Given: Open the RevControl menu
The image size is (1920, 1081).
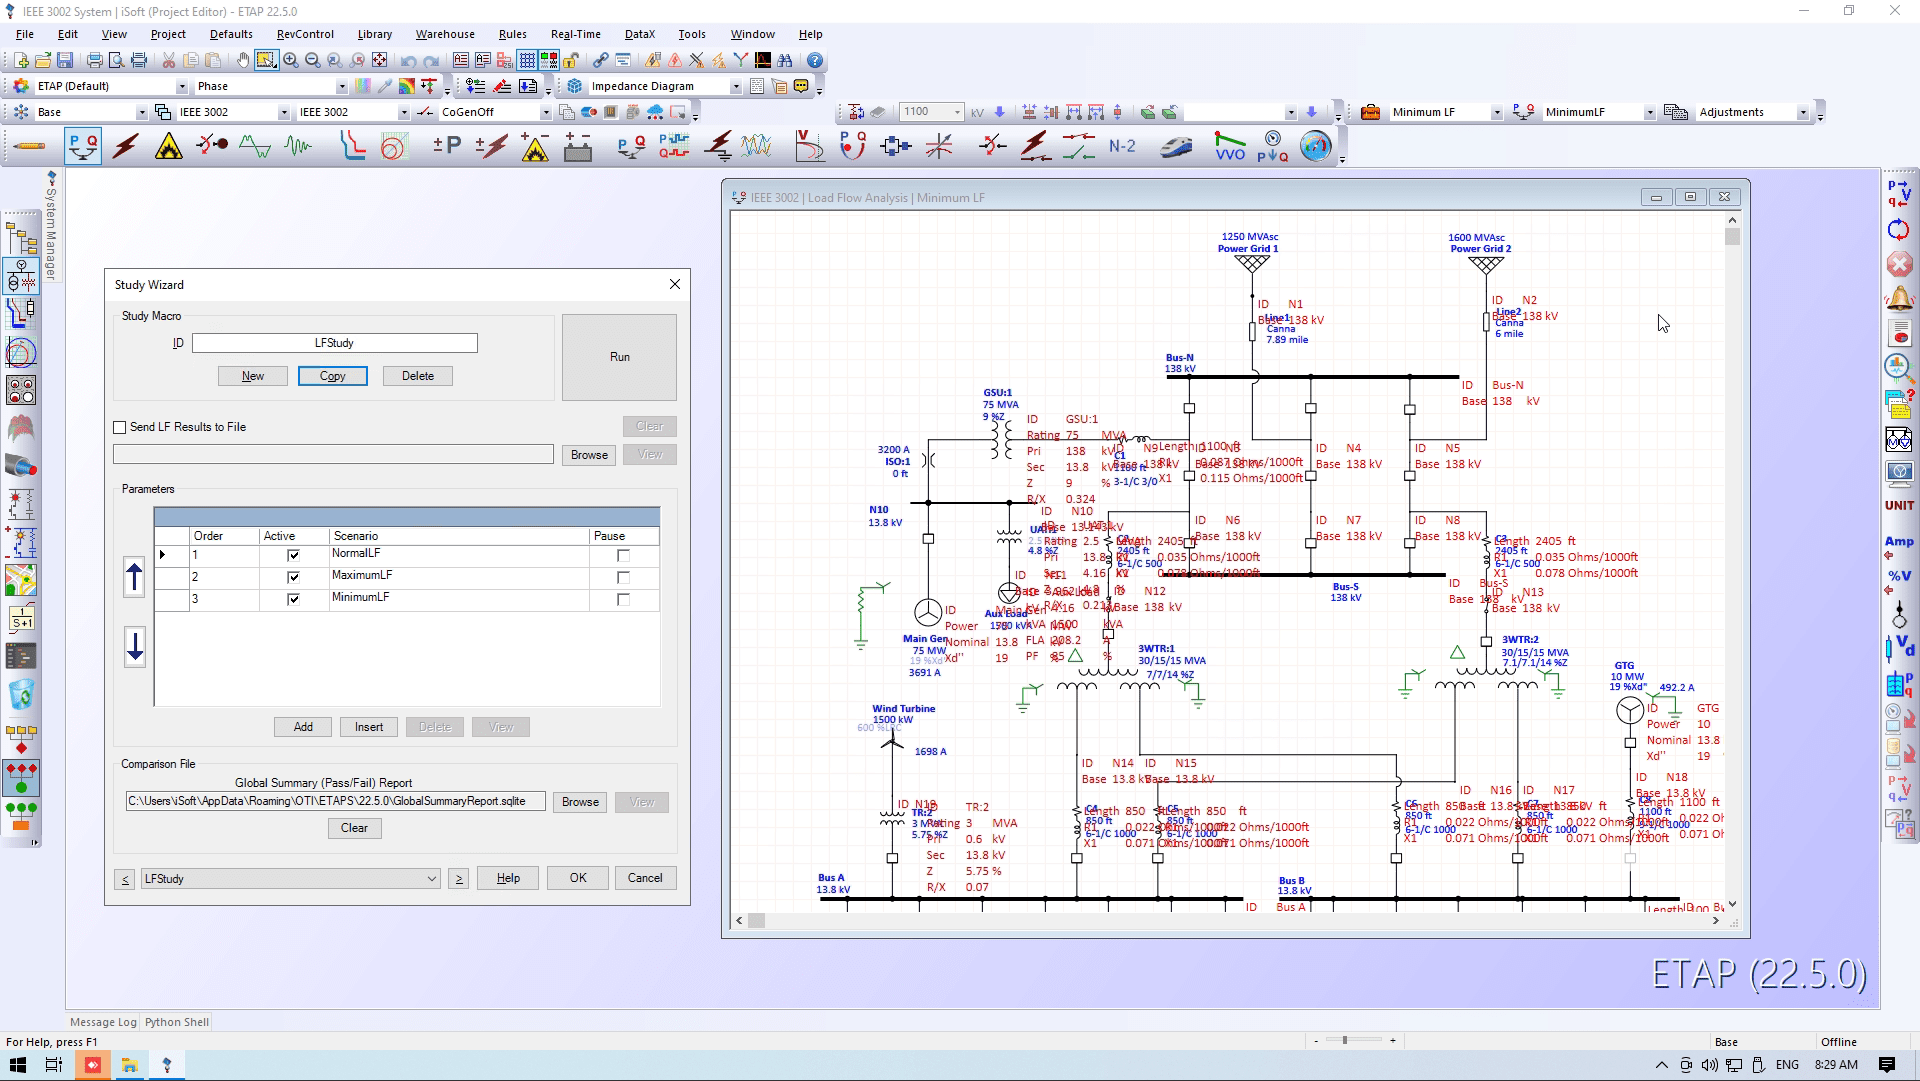Looking at the screenshot, I should point(305,34).
